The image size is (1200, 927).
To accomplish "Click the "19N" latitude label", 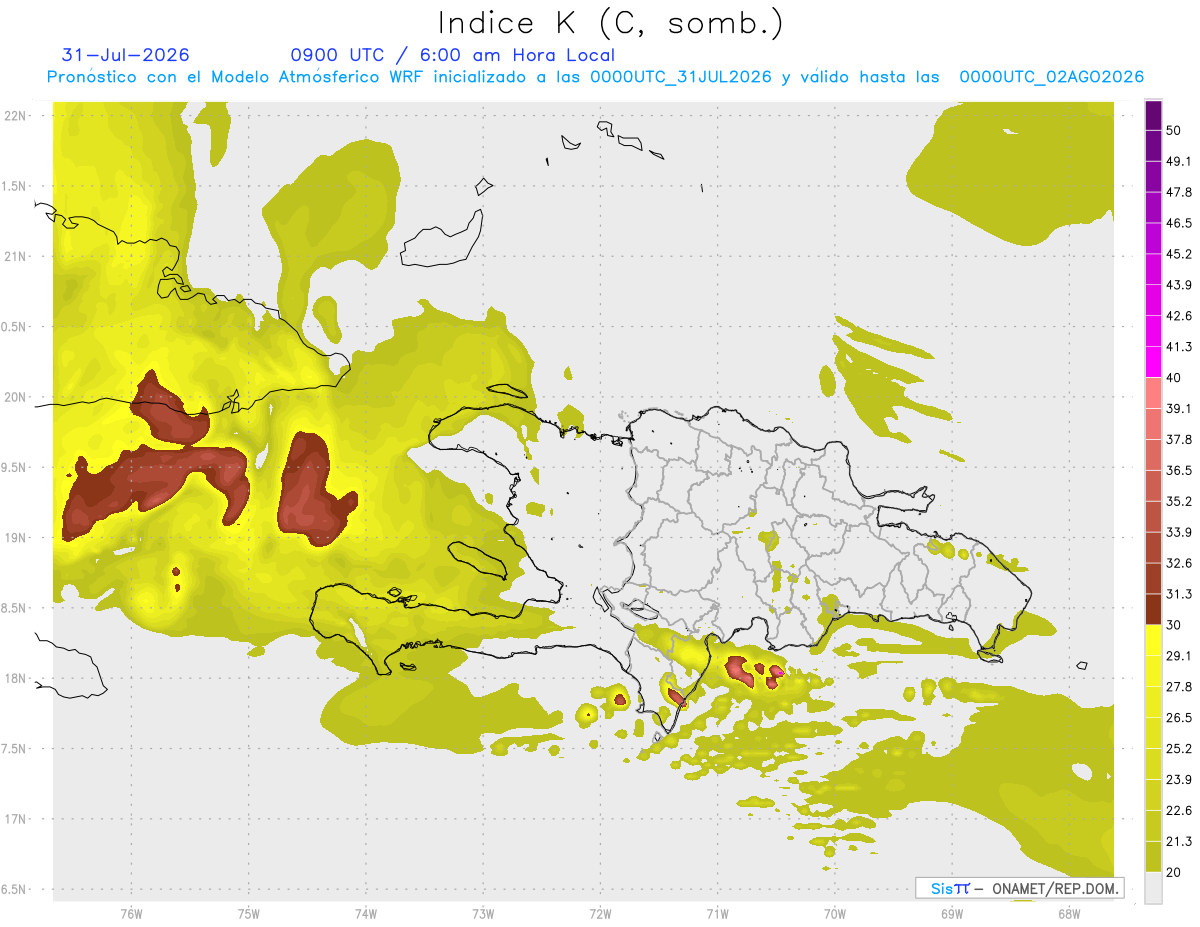I will 16,538.
